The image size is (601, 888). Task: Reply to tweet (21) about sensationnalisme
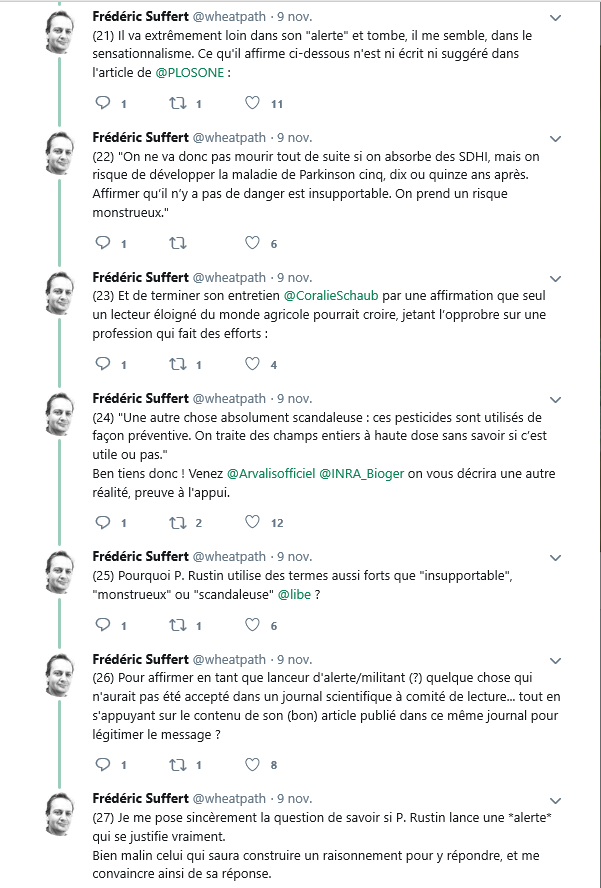[x=101, y=103]
